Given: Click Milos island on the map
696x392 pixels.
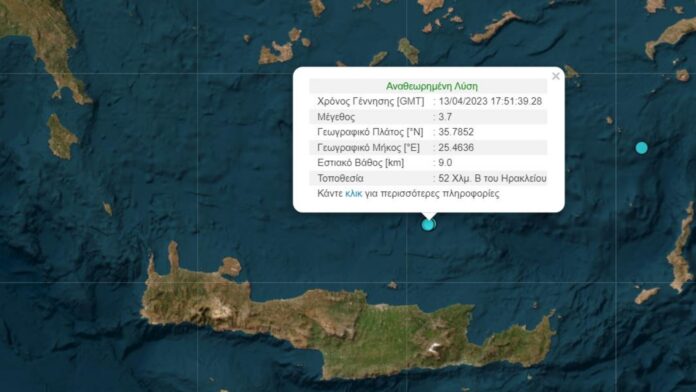Looking at the screenshot, I should pos(275,53).
